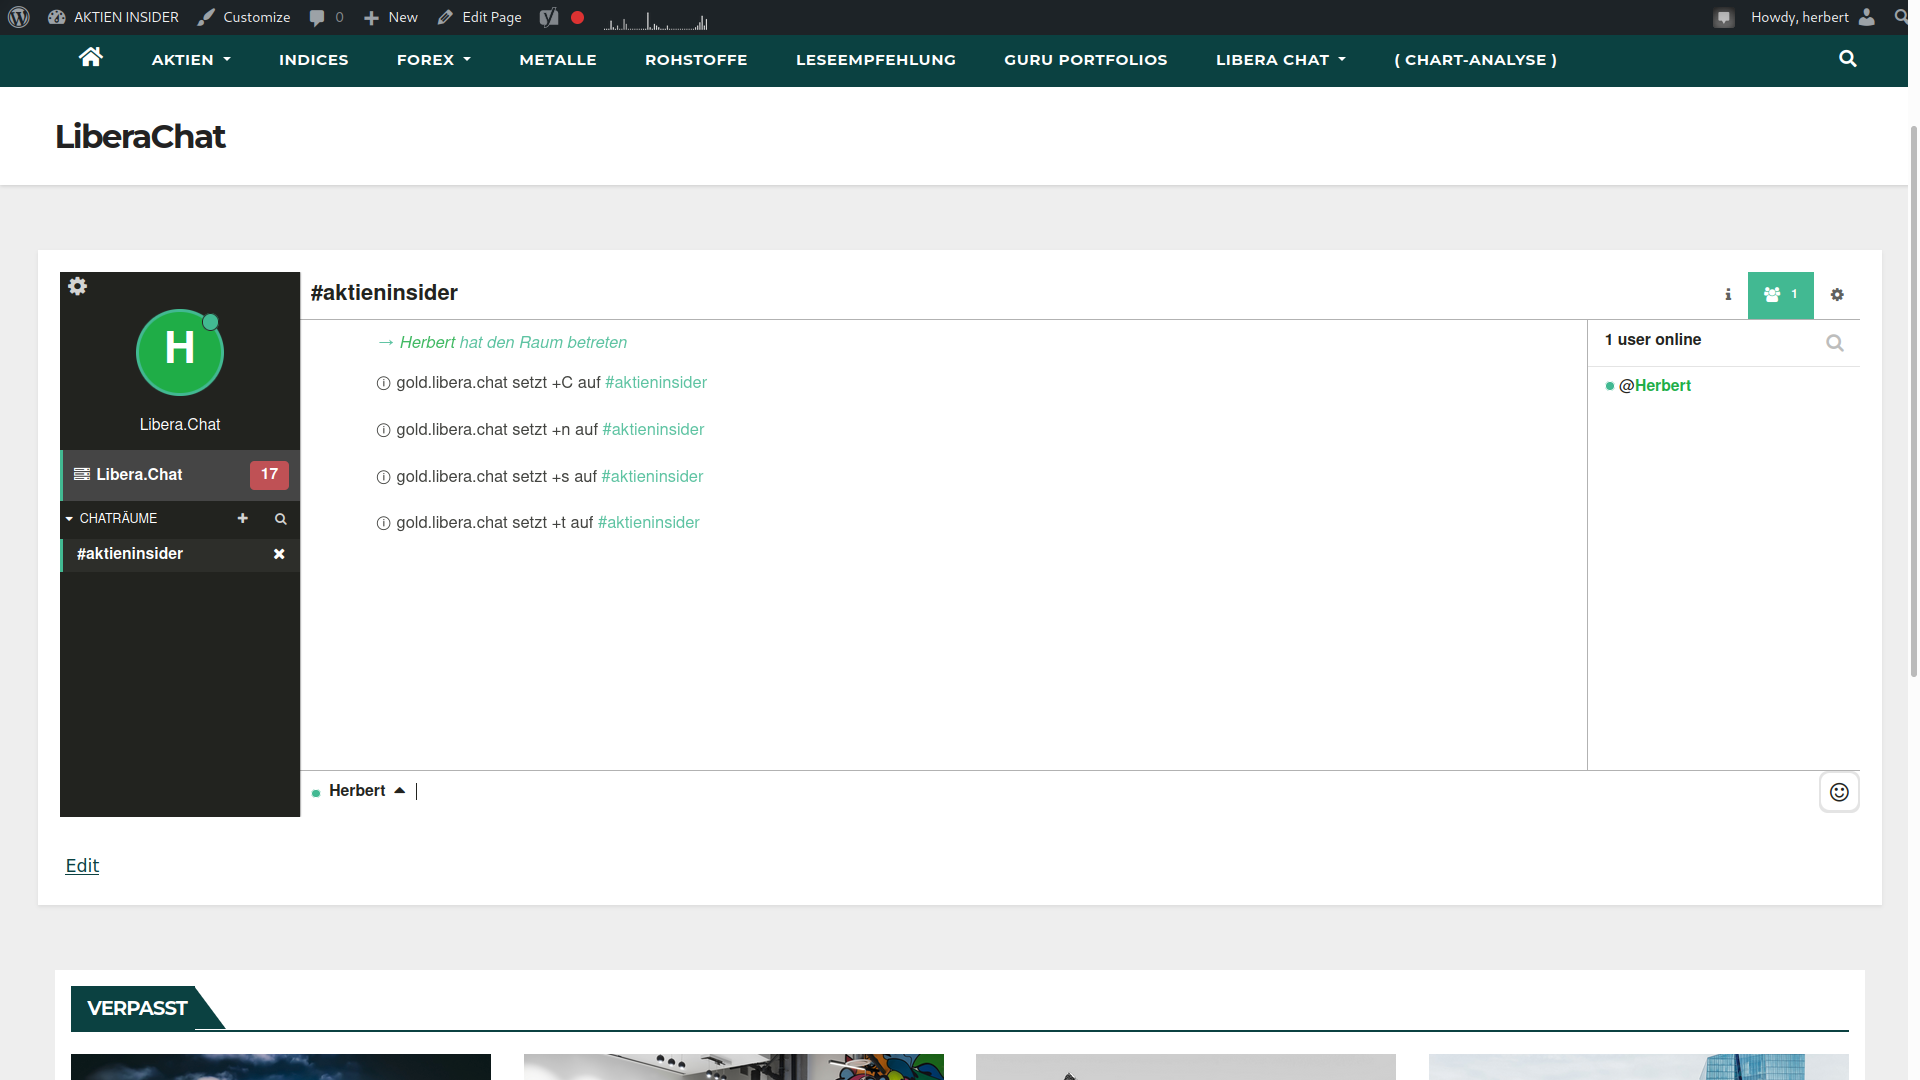Screen dimensions: 1920x1080
Task: Search chat rooms in sidebar
Action: coord(281,519)
